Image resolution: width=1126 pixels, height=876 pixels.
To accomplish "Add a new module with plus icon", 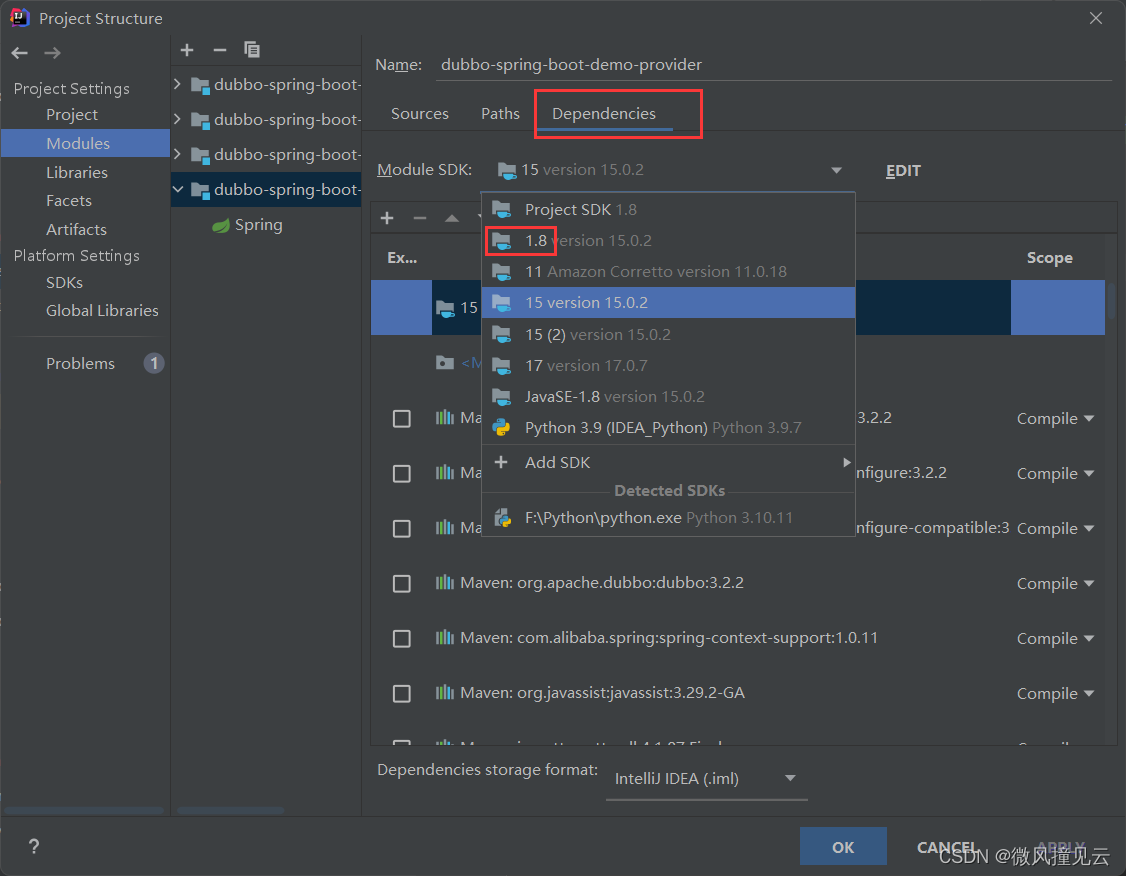I will 187,50.
